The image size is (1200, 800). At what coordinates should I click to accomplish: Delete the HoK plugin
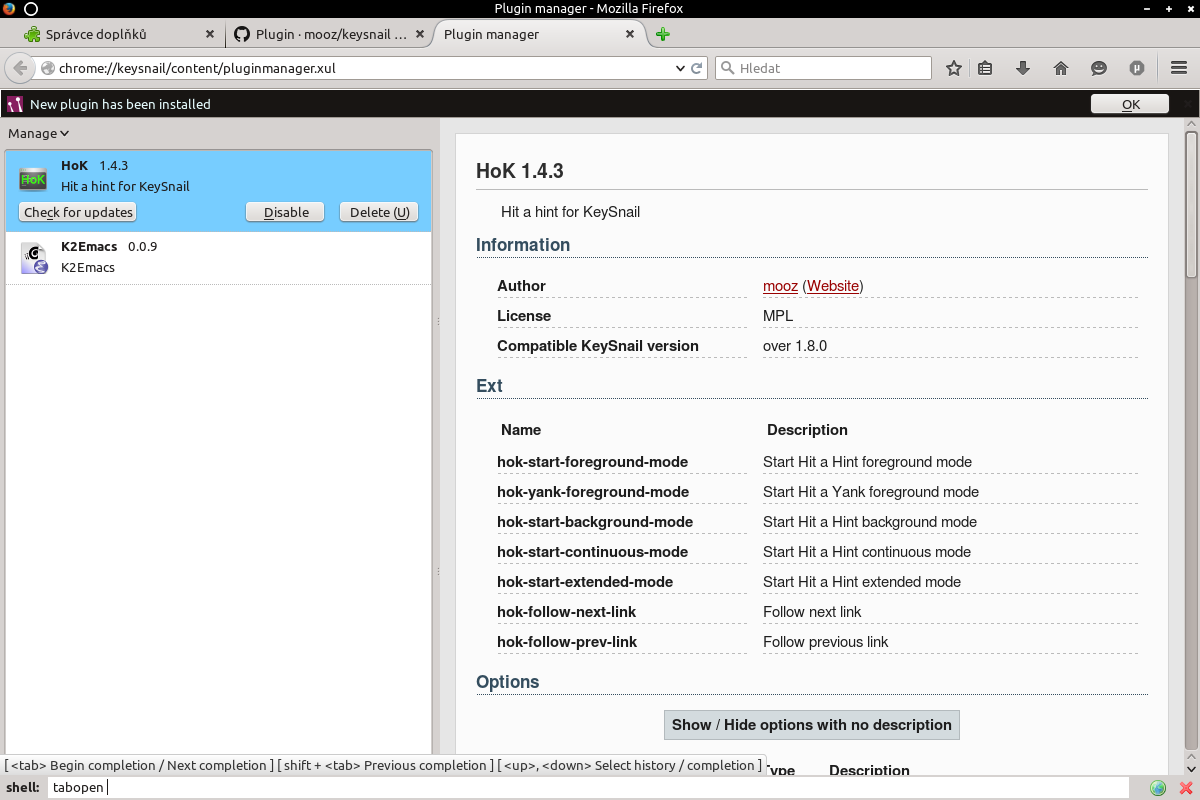pyautogui.click(x=379, y=212)
